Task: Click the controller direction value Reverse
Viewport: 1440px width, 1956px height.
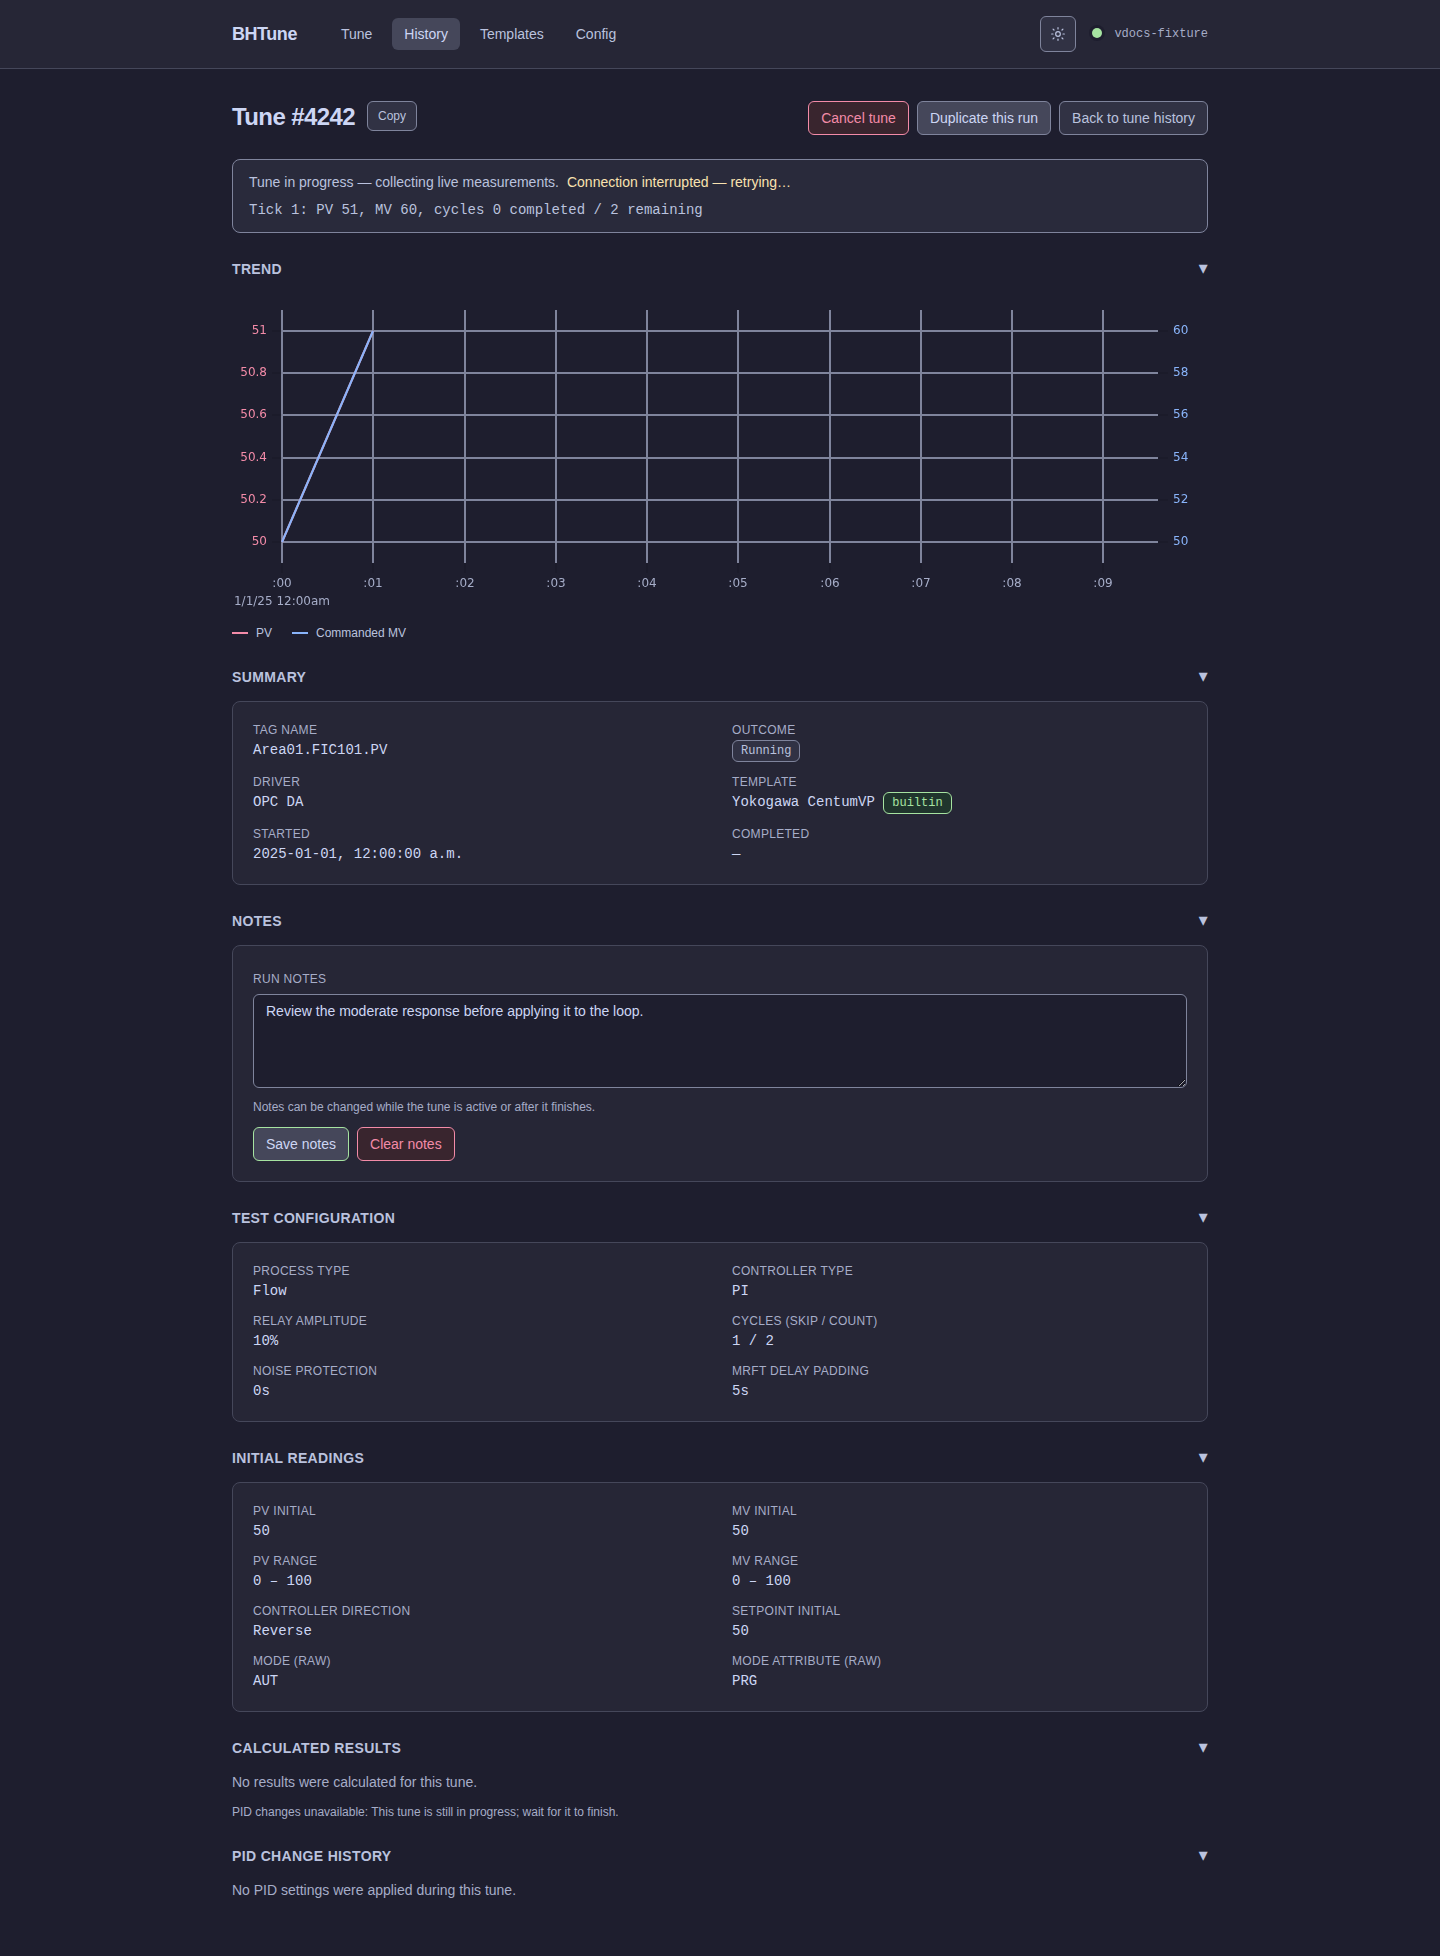Action: pos(282,1631)
